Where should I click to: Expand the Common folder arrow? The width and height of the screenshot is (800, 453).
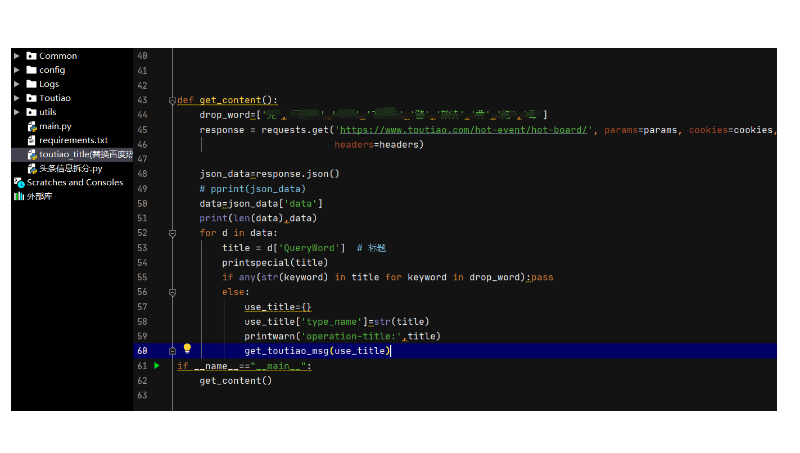click(17, 56)
